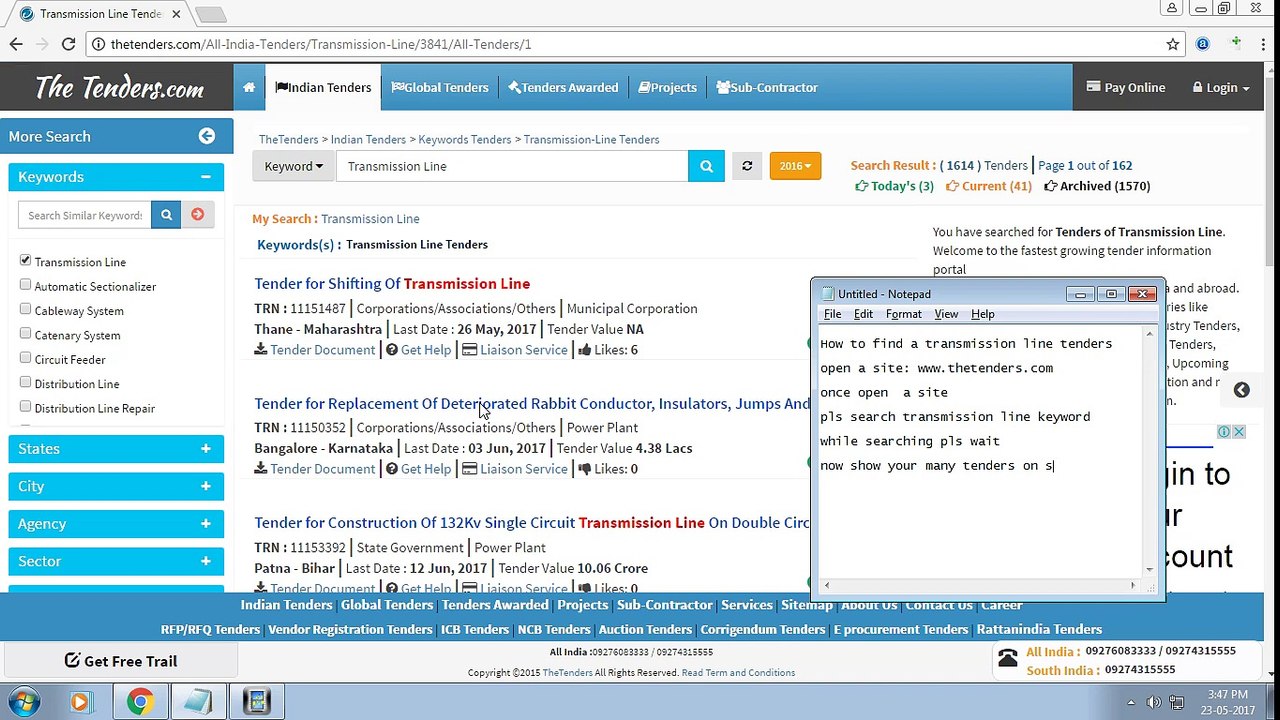Screen dimensions: 1280x720
Task: Bookmark this page with the star icon
Action: tap(1173, 44)
